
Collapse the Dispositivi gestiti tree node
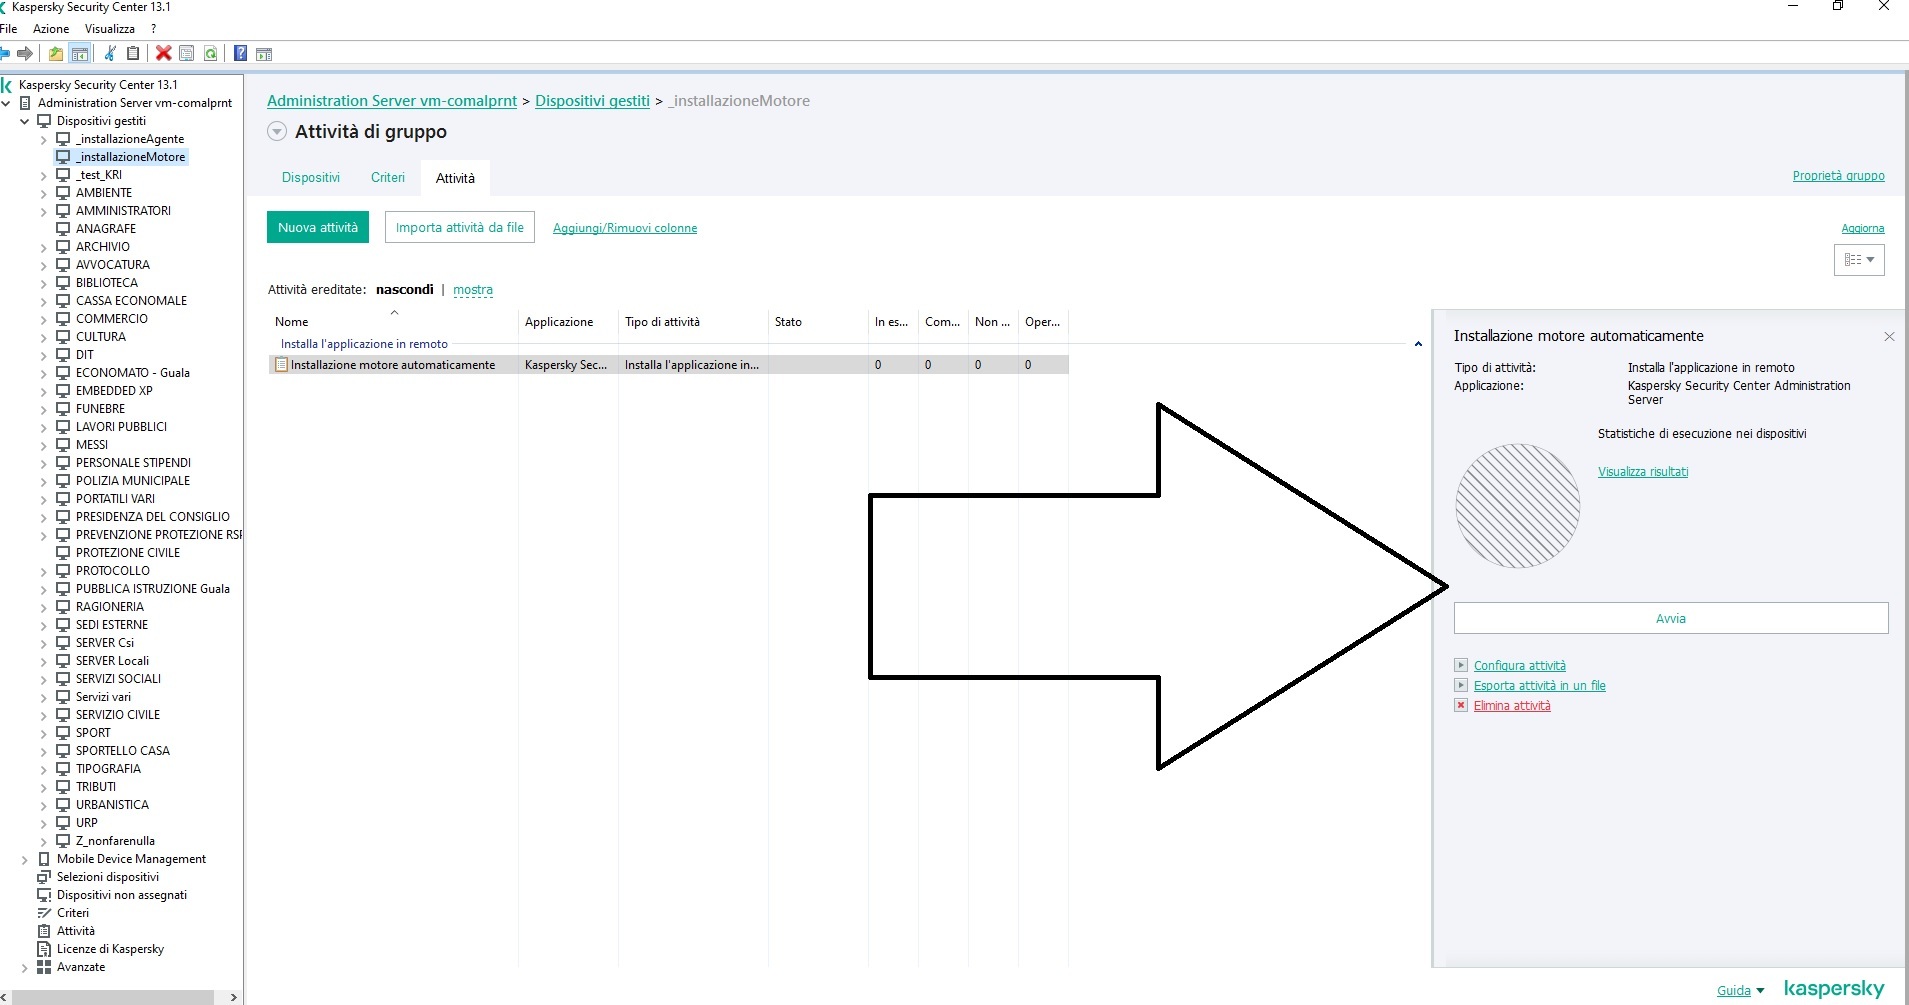(x=25, y=121)
